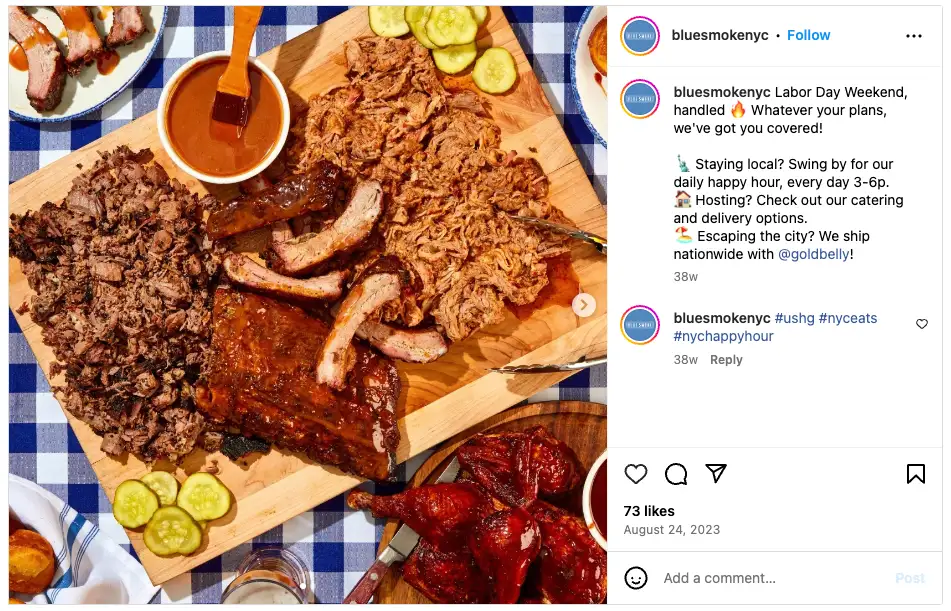Follow the bluesmokenyc account
951x611 pixels.
coord(808,35)
